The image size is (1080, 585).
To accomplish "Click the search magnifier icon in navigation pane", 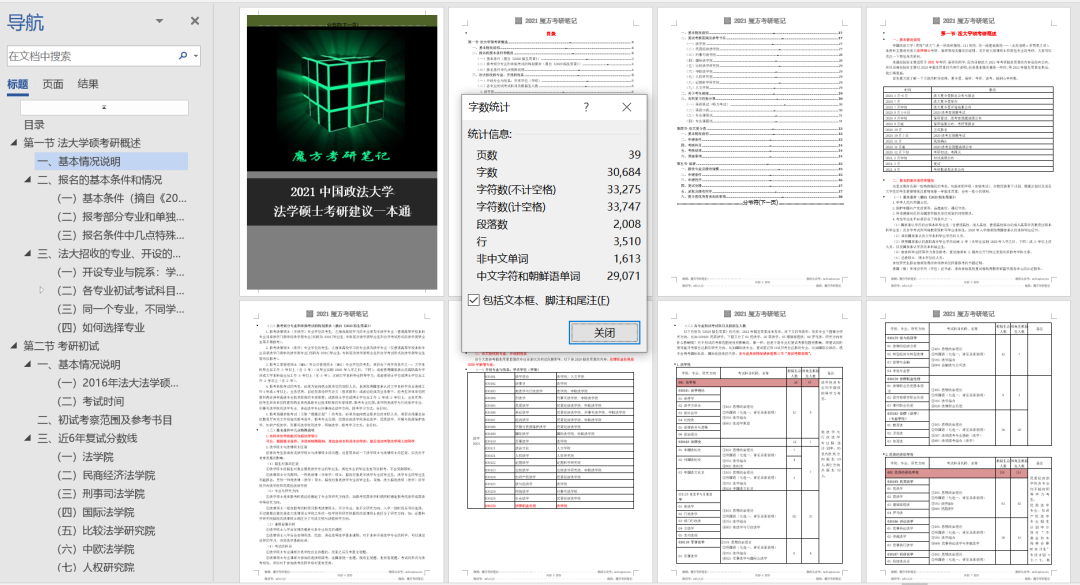I will pyautogui.click(x=183, y=55).
